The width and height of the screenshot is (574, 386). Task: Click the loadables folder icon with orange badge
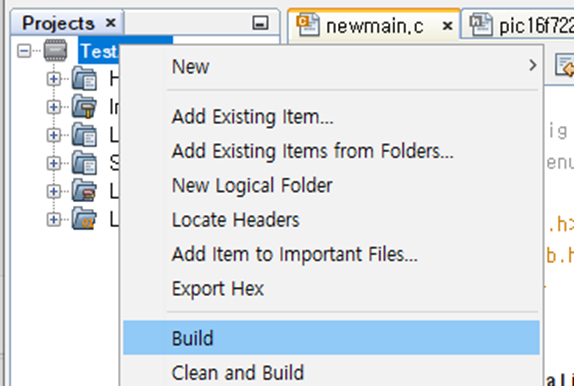(x=84, y=219)
